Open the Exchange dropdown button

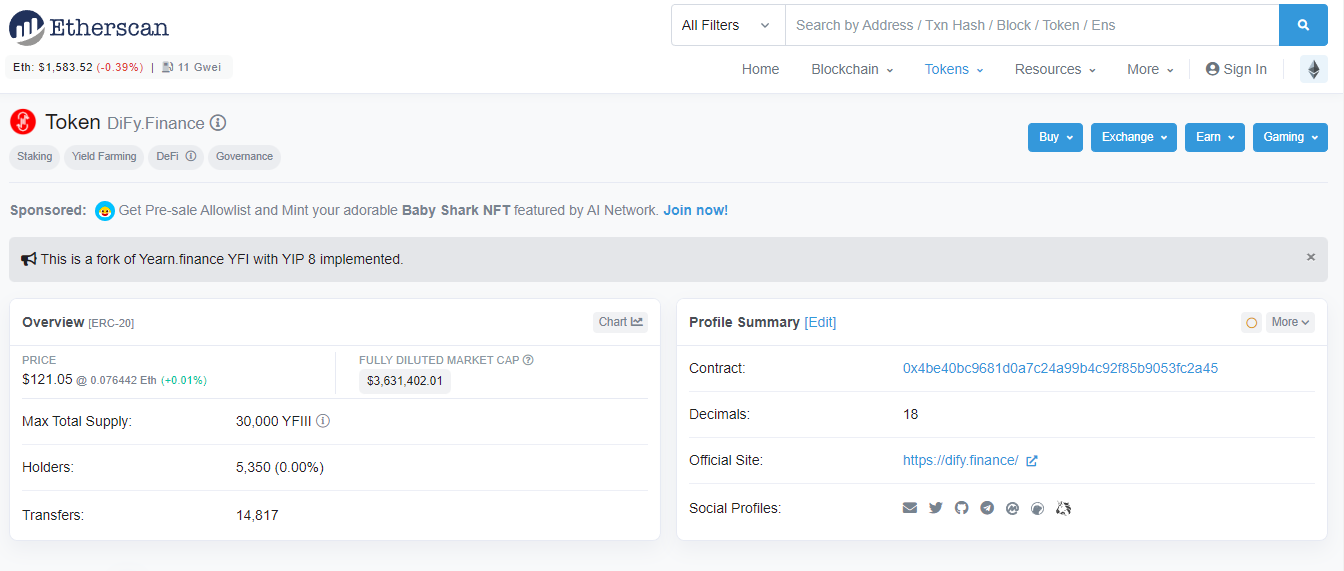pos(1134,137)
